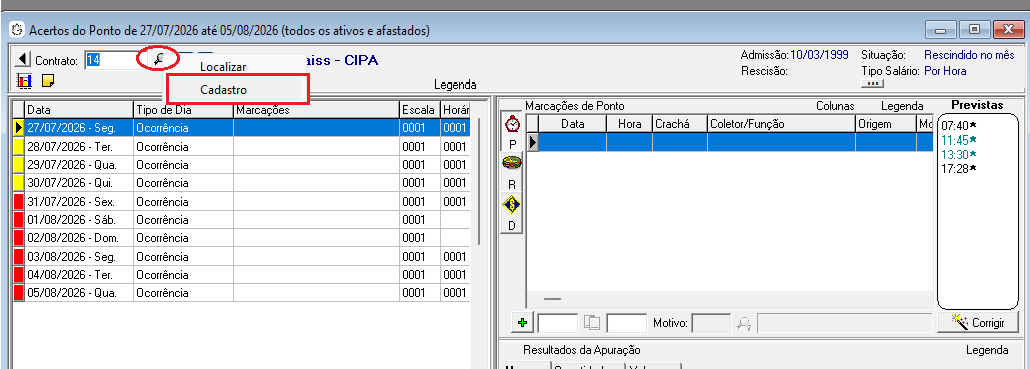Click the marking input before Motivo
Image resolution: width=1030 pixels, height=369 pixels.
[627, 322]
